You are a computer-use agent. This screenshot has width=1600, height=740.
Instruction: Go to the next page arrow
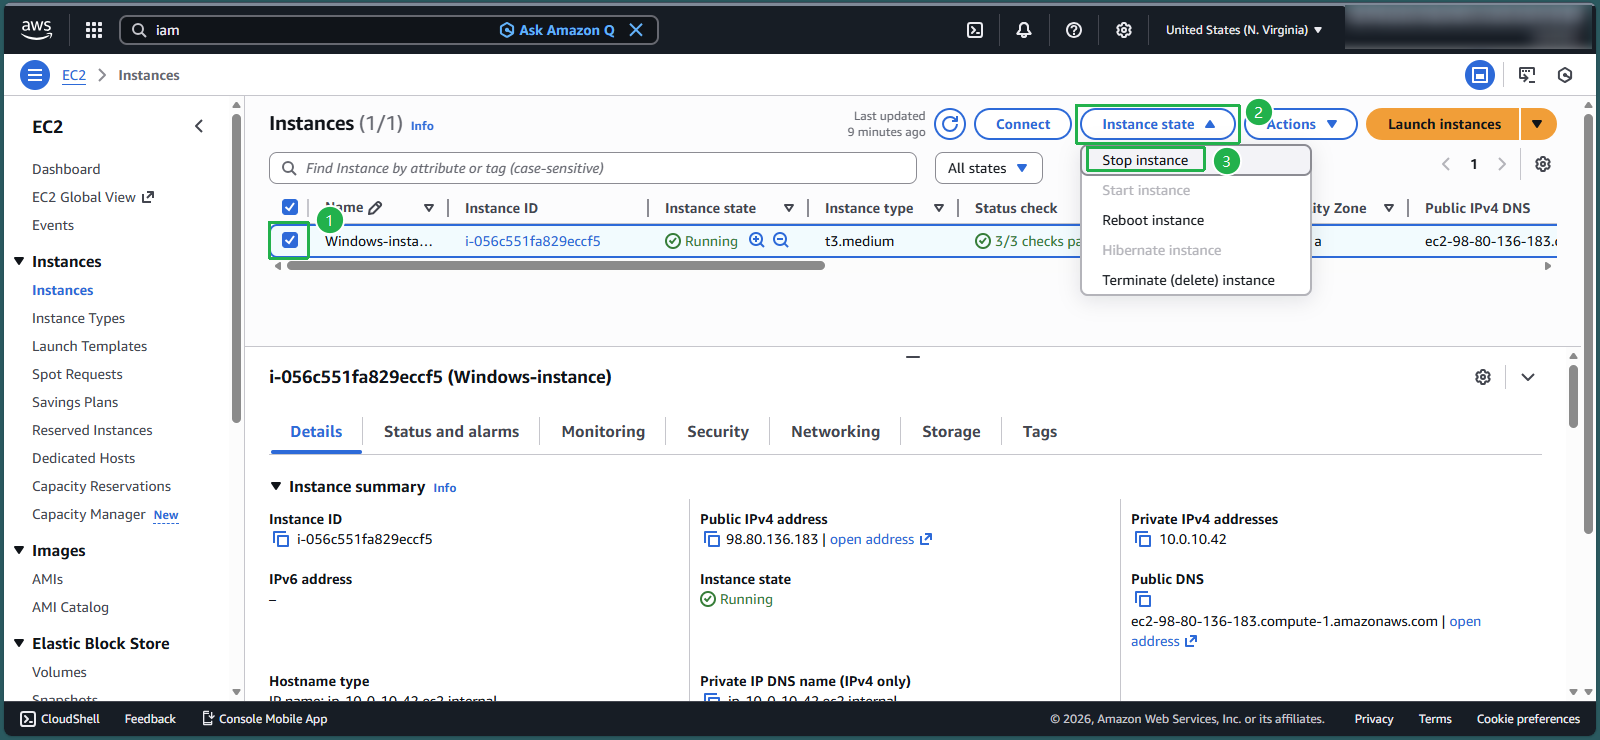click(1502, 164)
